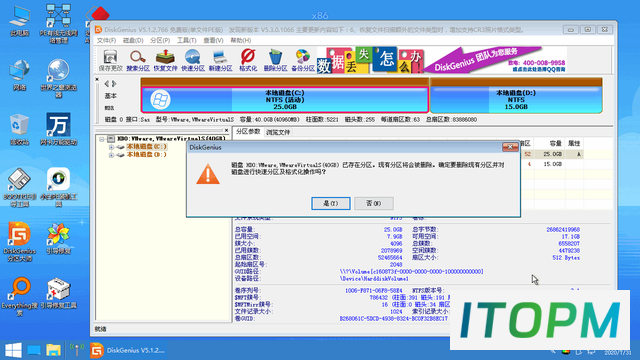Open the 工具(T) menu
The width and height of the screenshot is (640, 360).
pos(187,40)
